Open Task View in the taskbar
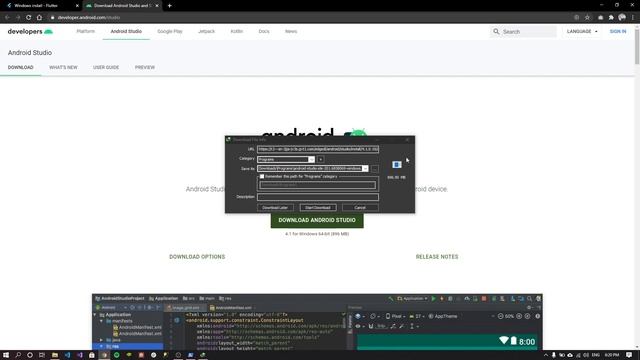 pos(42,355)
